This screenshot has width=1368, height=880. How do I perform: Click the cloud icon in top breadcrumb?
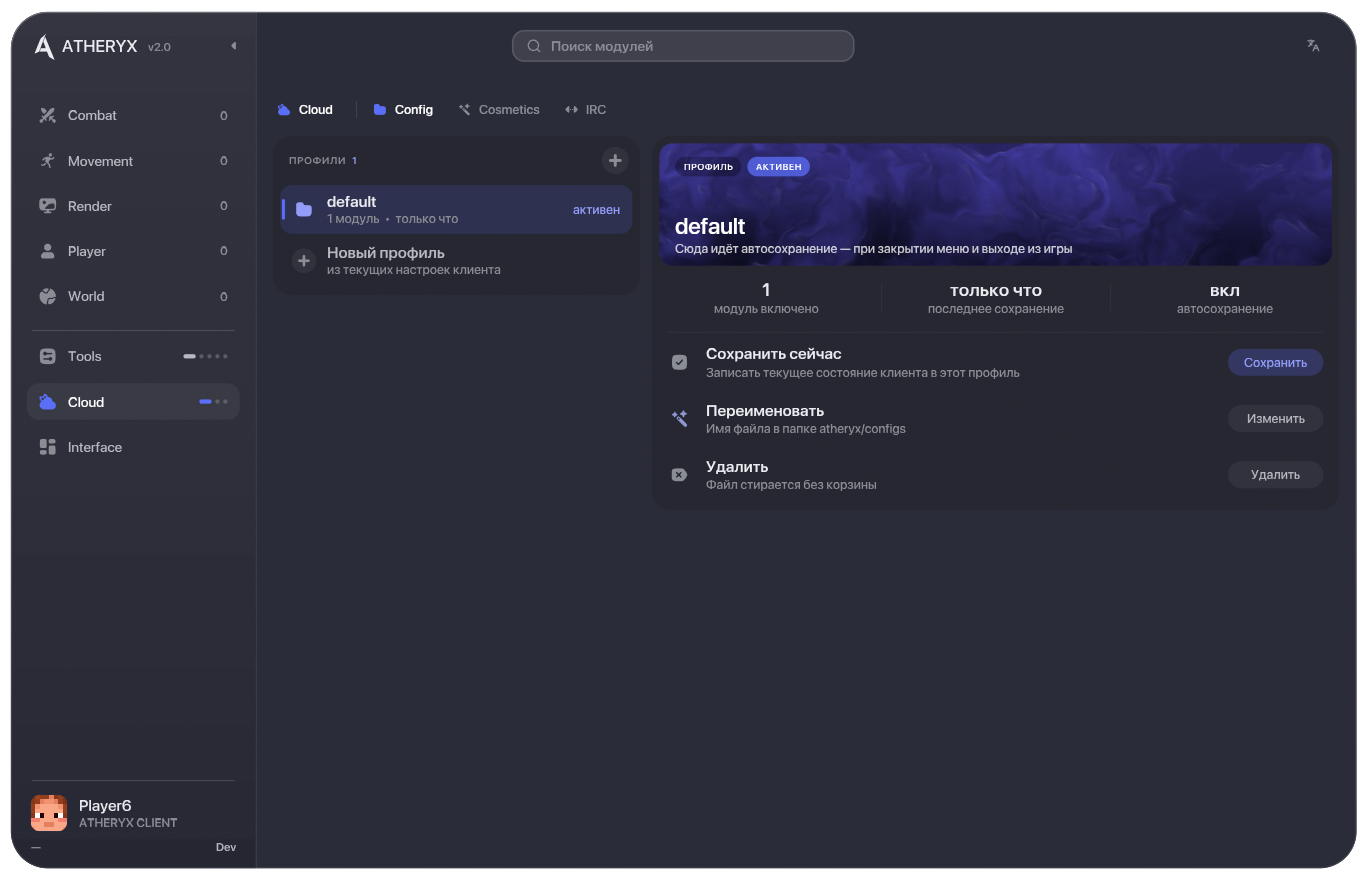(284, 110)
